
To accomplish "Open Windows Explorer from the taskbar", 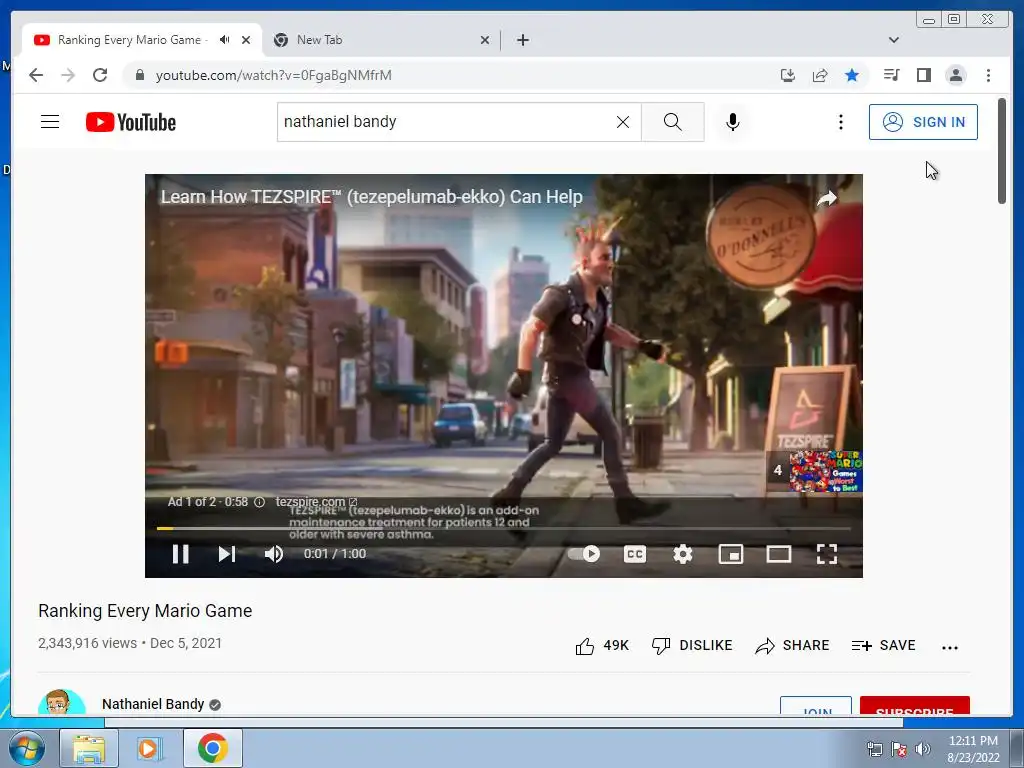I will pos(89,748).
